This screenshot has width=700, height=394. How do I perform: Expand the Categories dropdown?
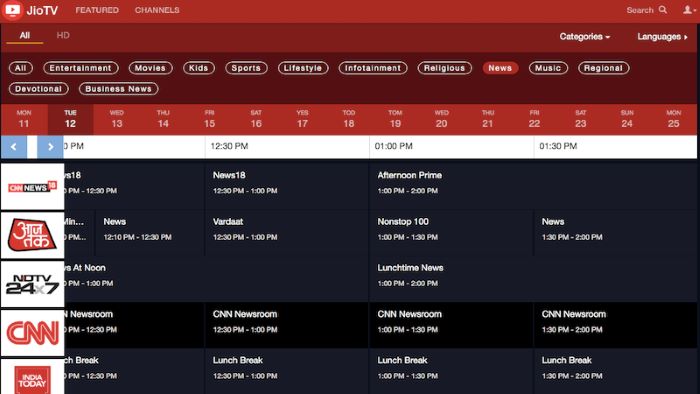[584, 37]
